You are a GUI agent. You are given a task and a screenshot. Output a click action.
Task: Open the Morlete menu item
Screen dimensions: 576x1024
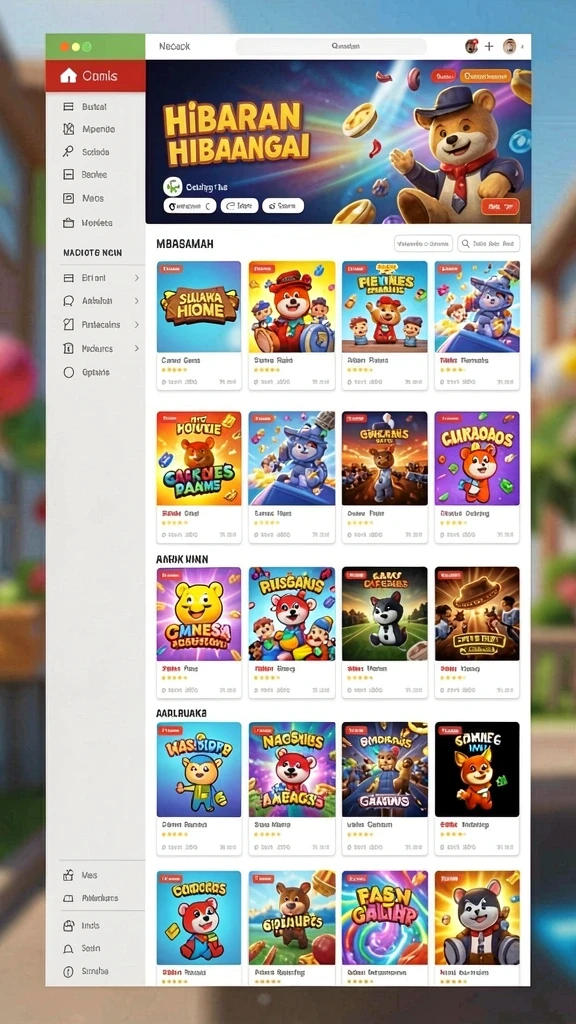click(95, 223)
